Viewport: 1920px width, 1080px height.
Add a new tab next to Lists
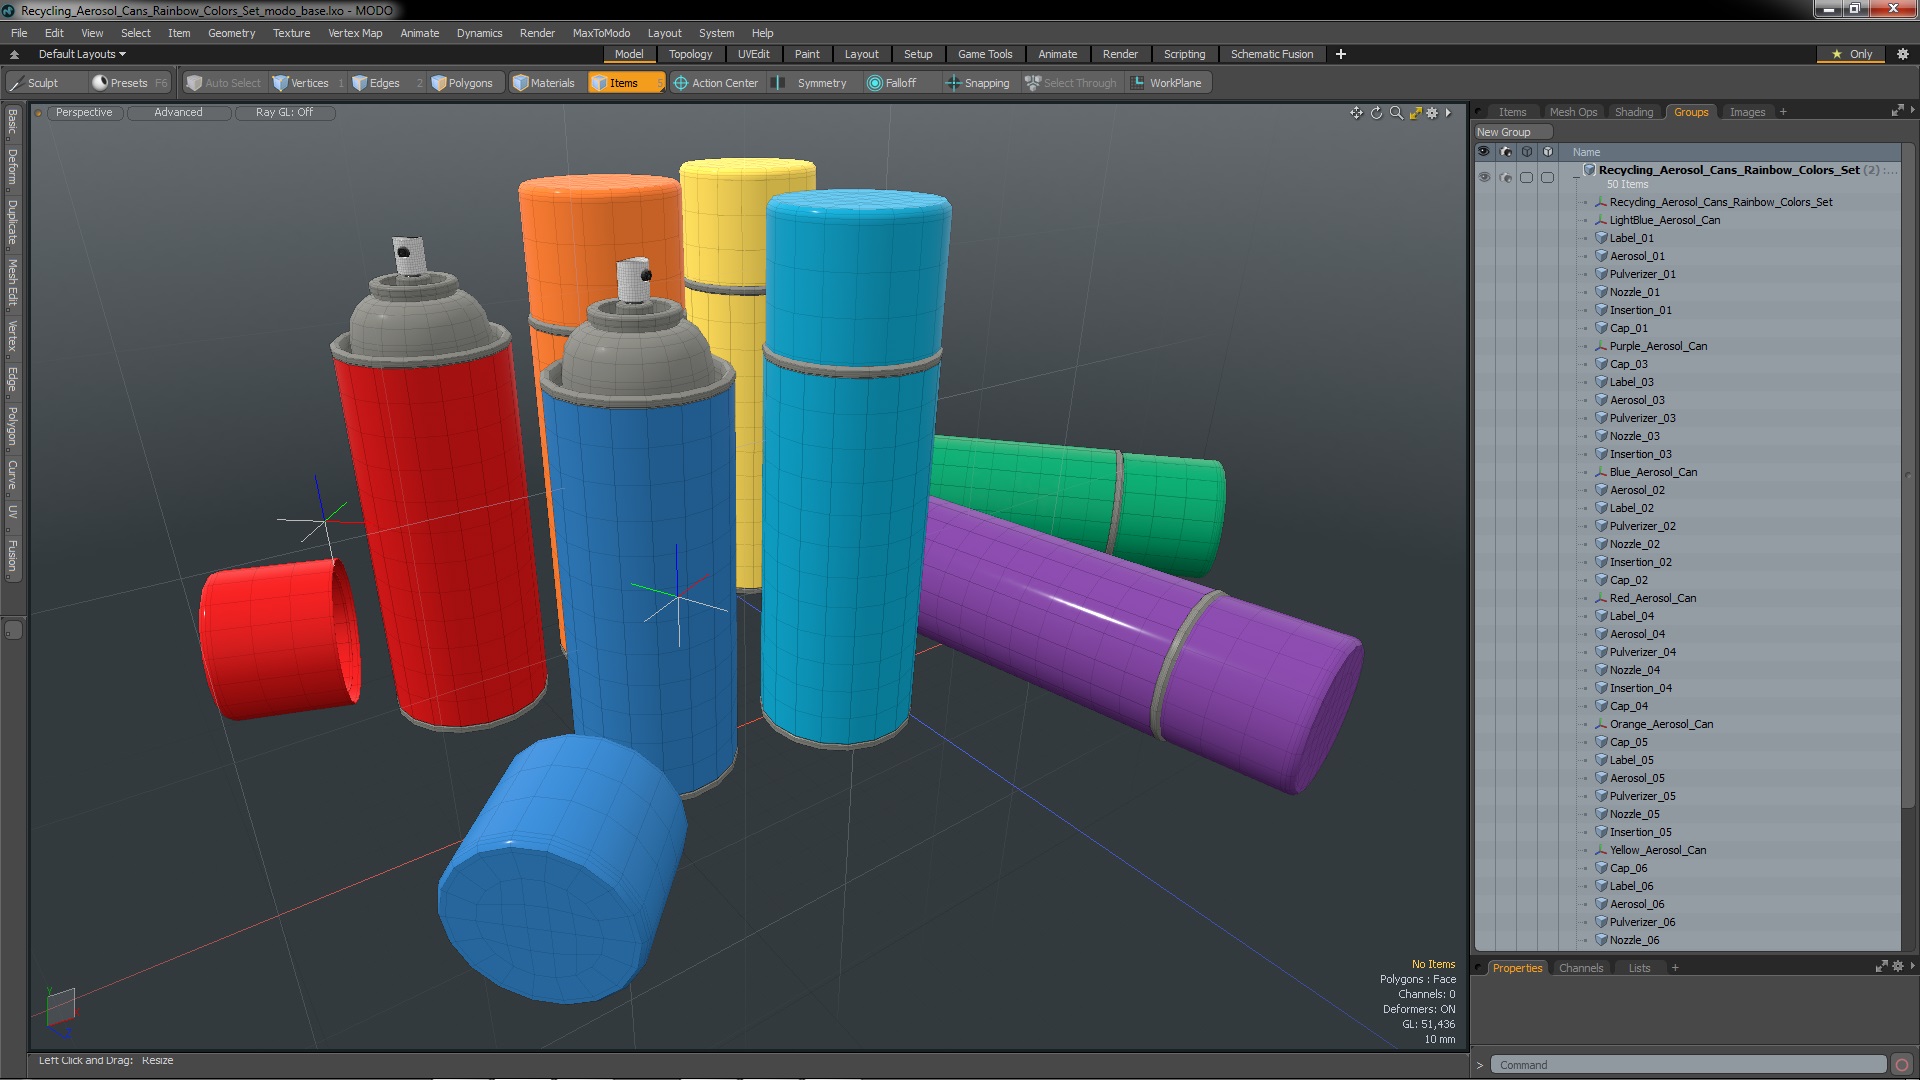[x=1675, y=968]
